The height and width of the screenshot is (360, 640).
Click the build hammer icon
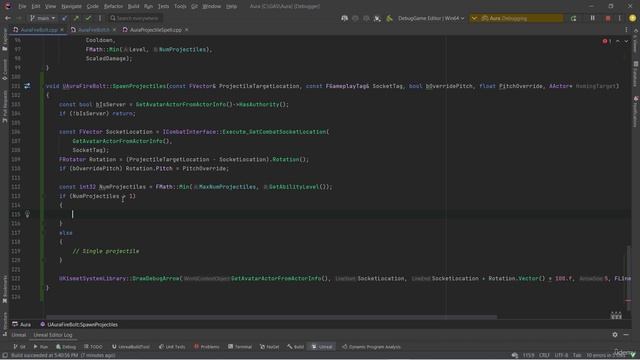(389, 18)
